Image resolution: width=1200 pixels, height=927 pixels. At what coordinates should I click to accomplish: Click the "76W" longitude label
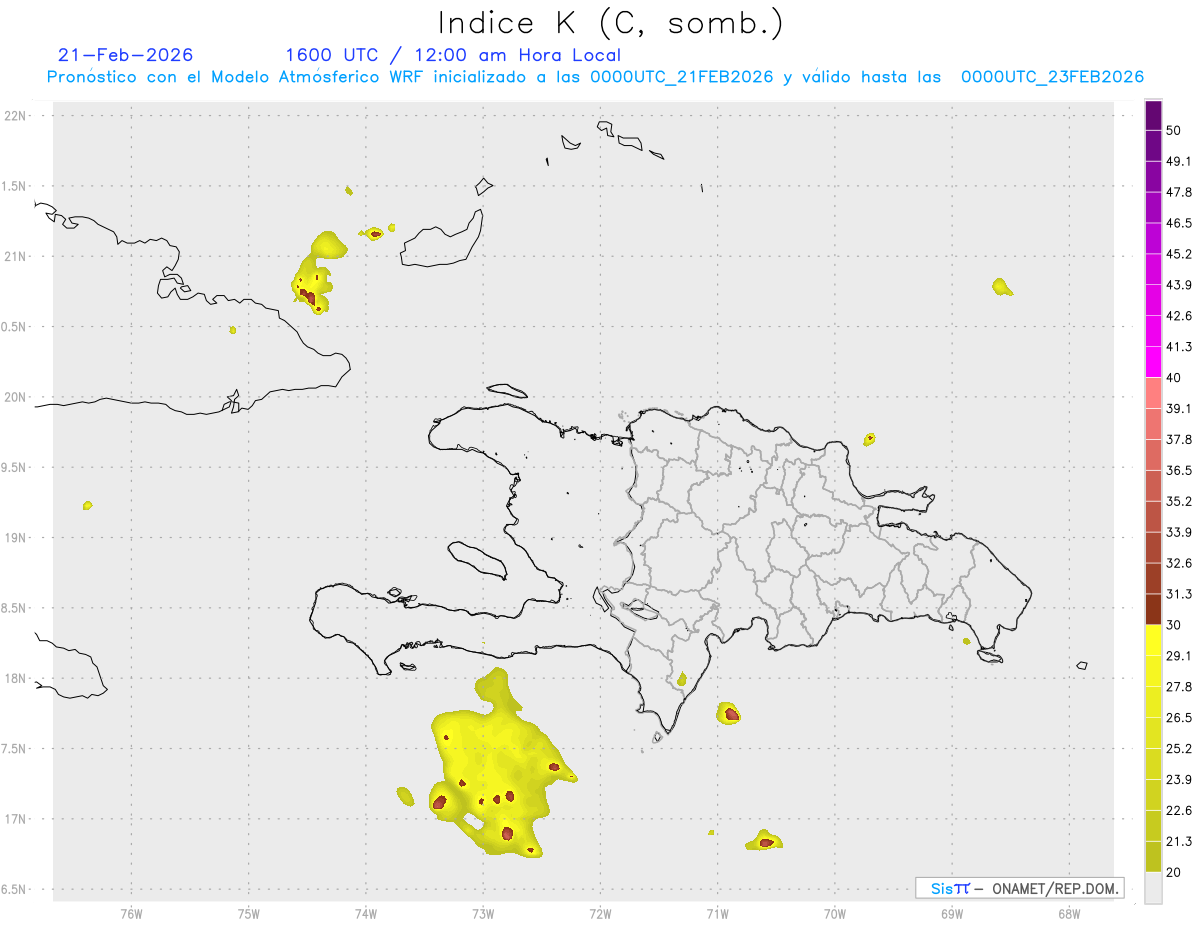click(x=131, y=912)
